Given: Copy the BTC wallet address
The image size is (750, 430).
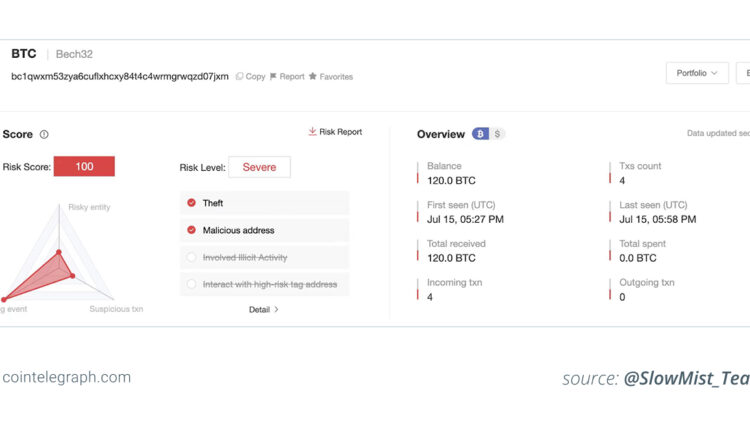Looking at the screenshot, I should click(x=251, y=76).
